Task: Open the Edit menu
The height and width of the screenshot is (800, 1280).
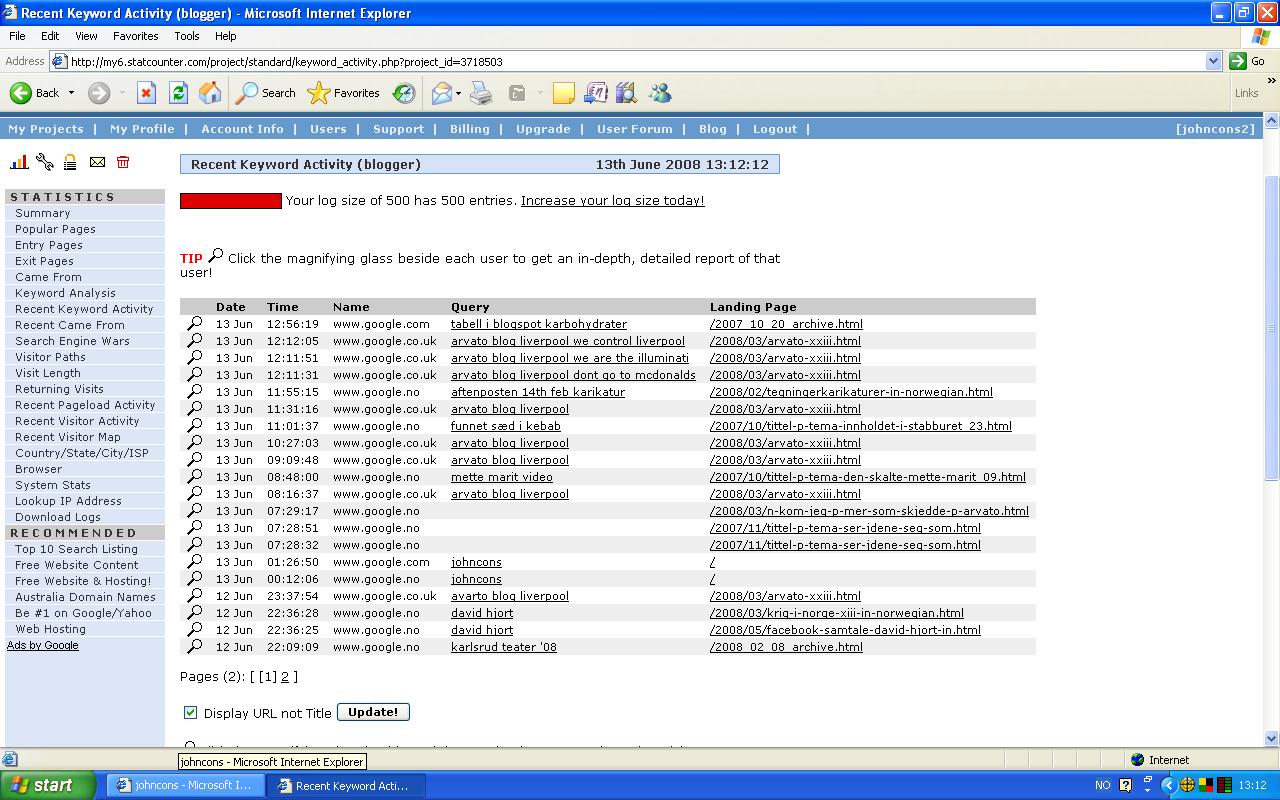Action: pyautogui.click(x=50, y=36)
